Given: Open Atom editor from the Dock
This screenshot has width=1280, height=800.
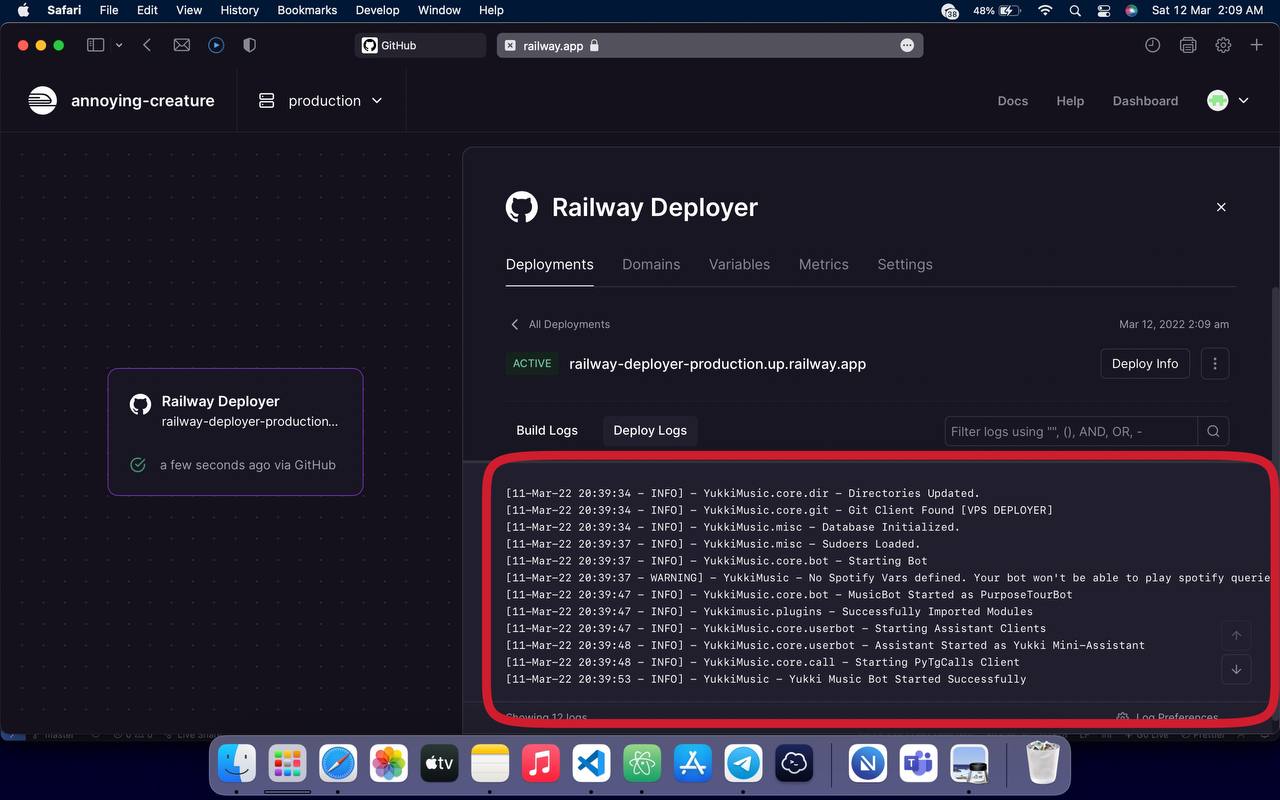Looking at the screenshot, I should click(x=642, y=764).
